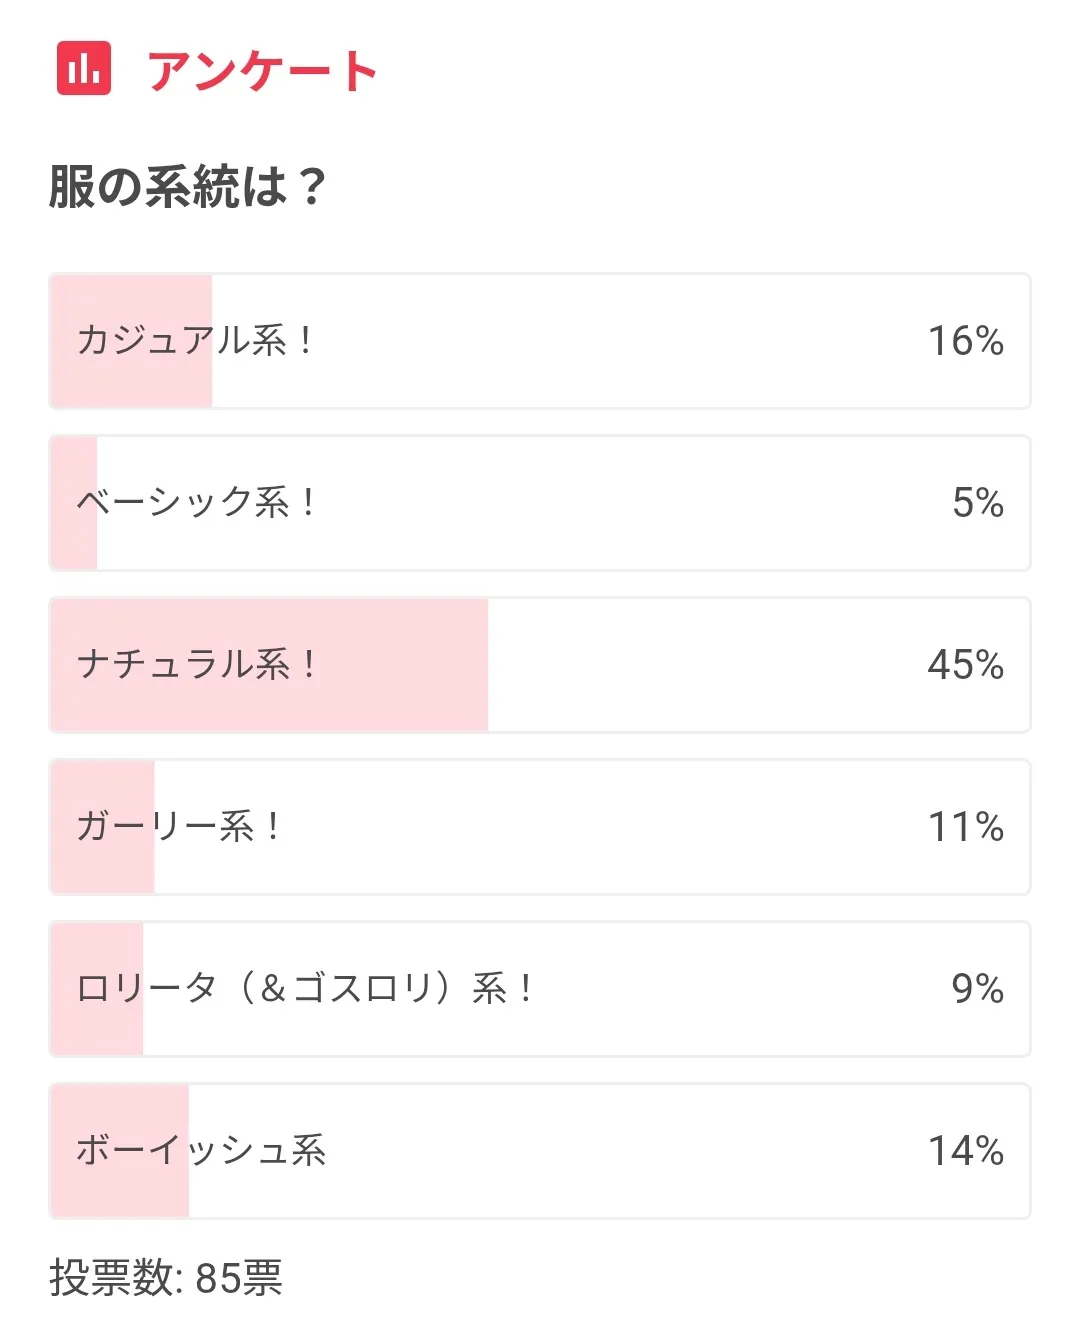
Task: Click the 投票数: 85票 vote count
Action: pos(166,1277)
